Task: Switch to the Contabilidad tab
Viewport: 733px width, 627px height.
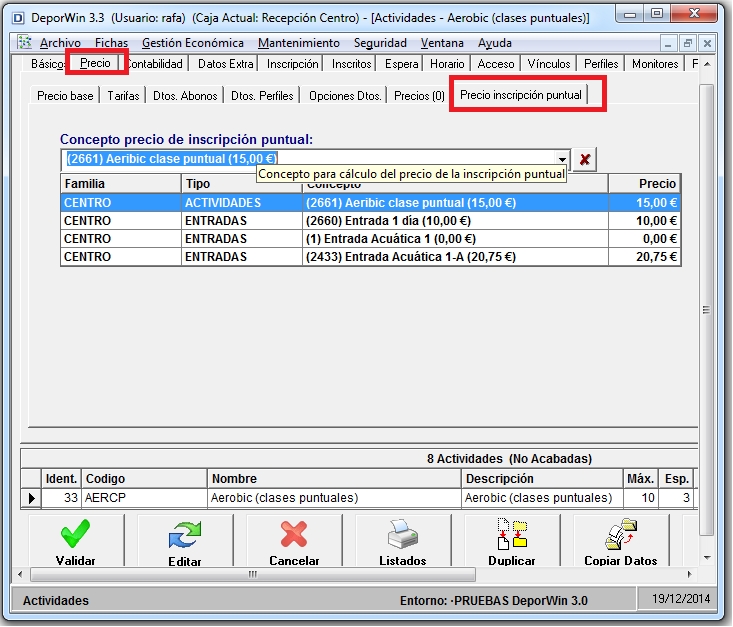Action: click(x=155, y=64)
